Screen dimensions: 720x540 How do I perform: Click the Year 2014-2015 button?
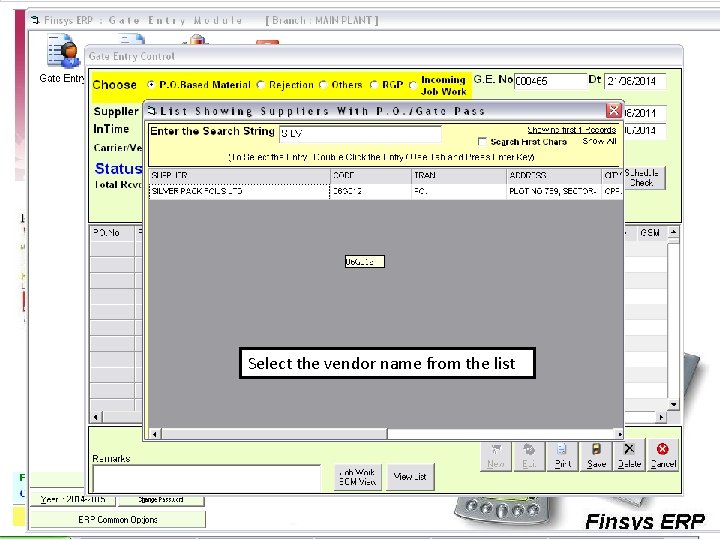click(73, 500)
